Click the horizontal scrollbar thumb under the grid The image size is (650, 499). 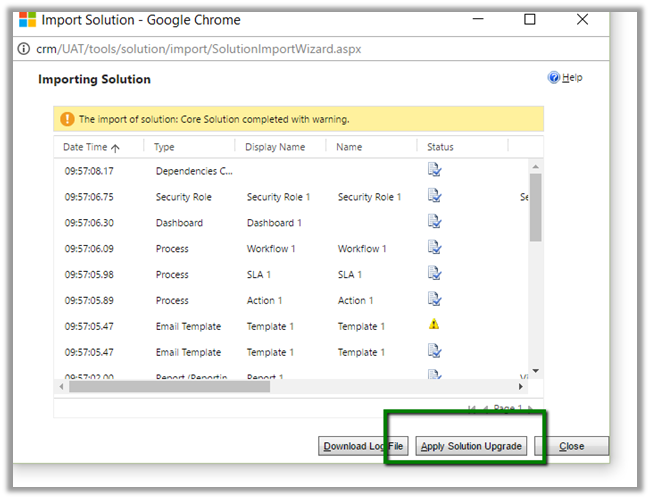tap(170, 386)
